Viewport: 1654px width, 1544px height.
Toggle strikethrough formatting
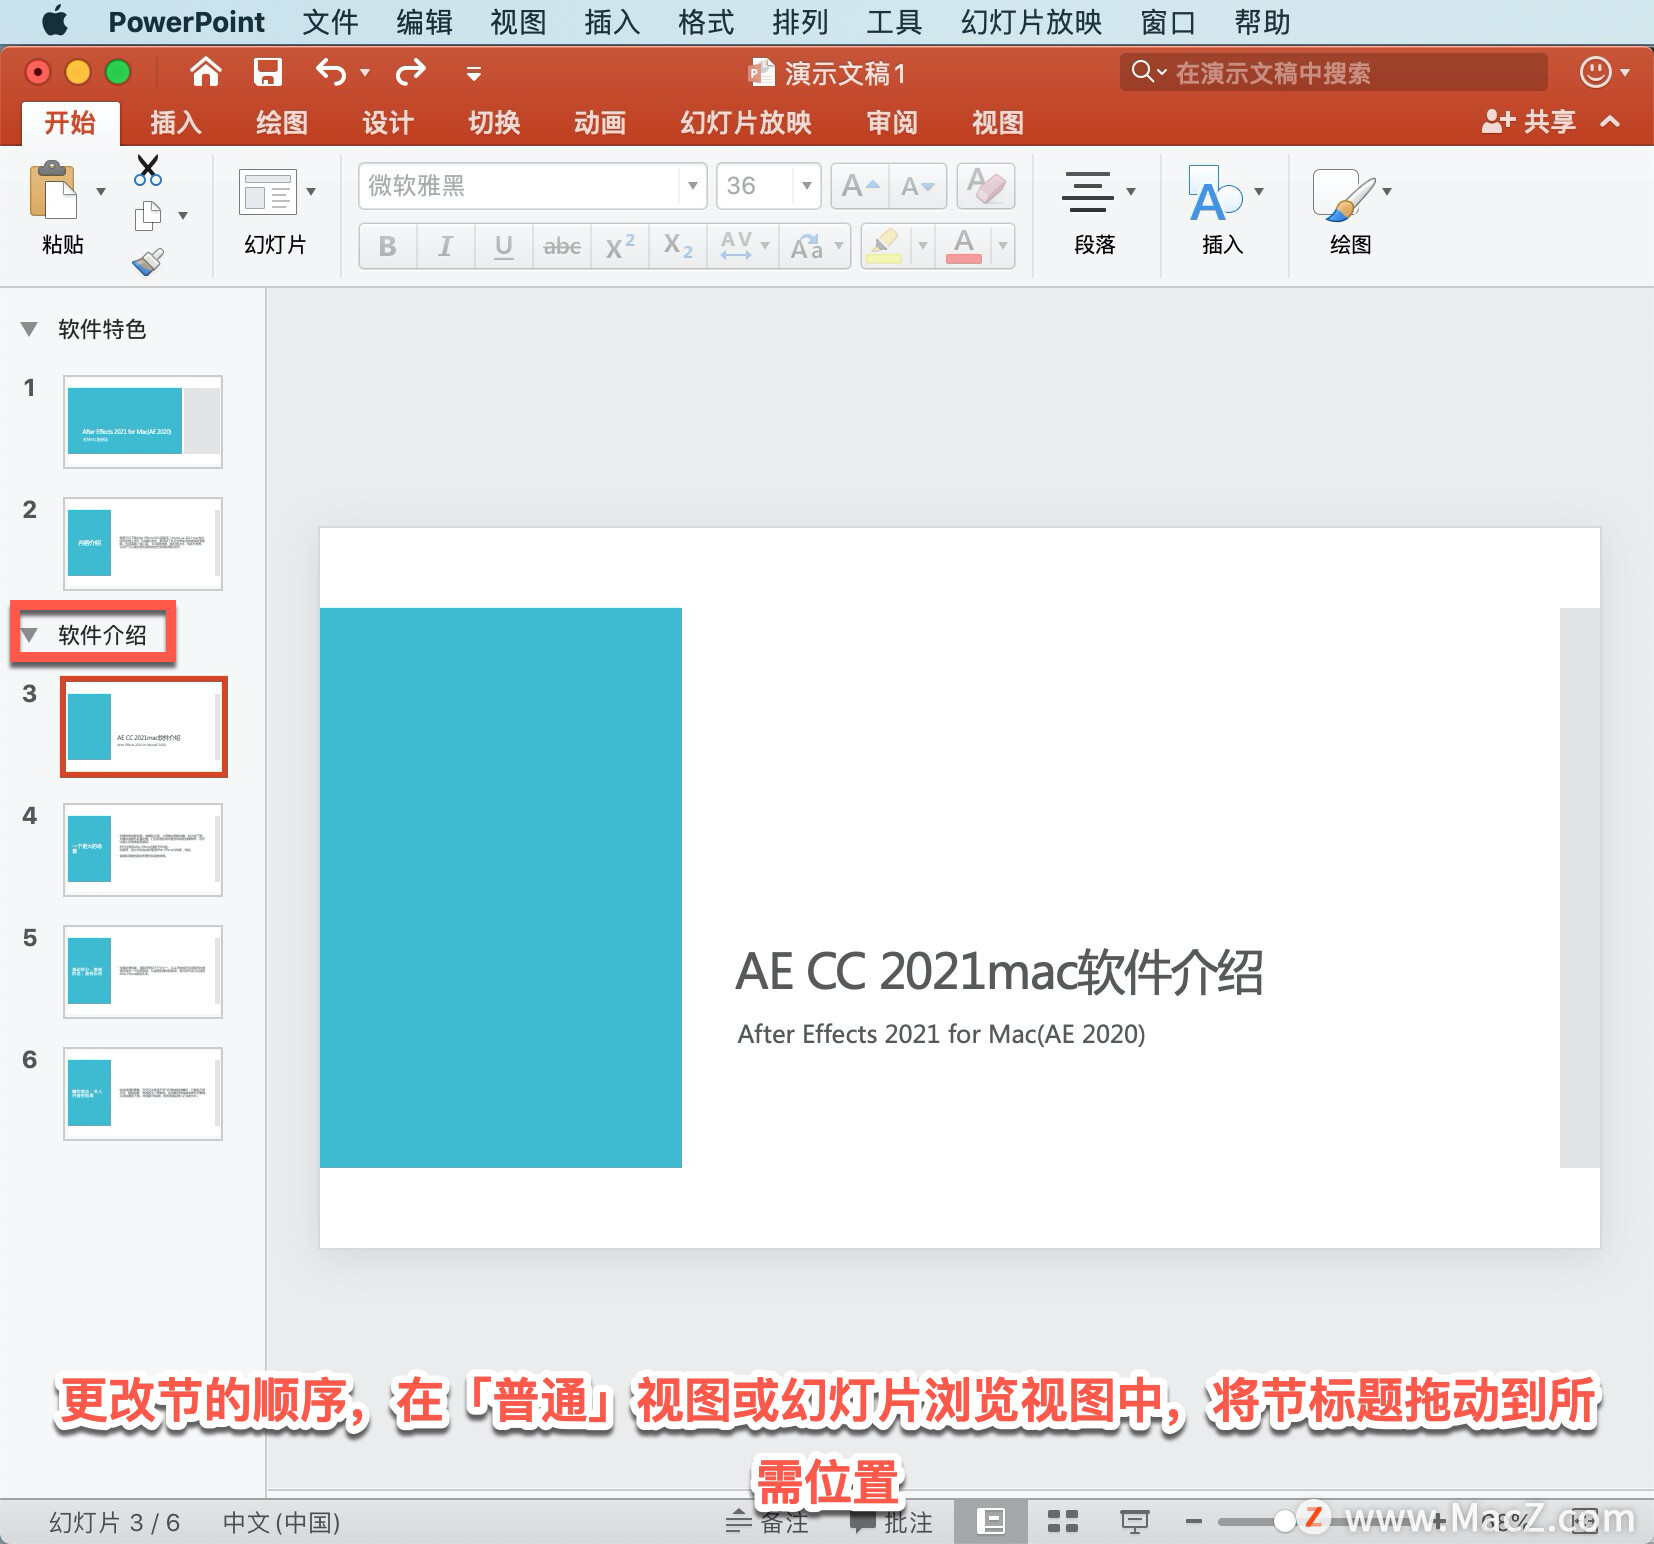click(562, 246)
